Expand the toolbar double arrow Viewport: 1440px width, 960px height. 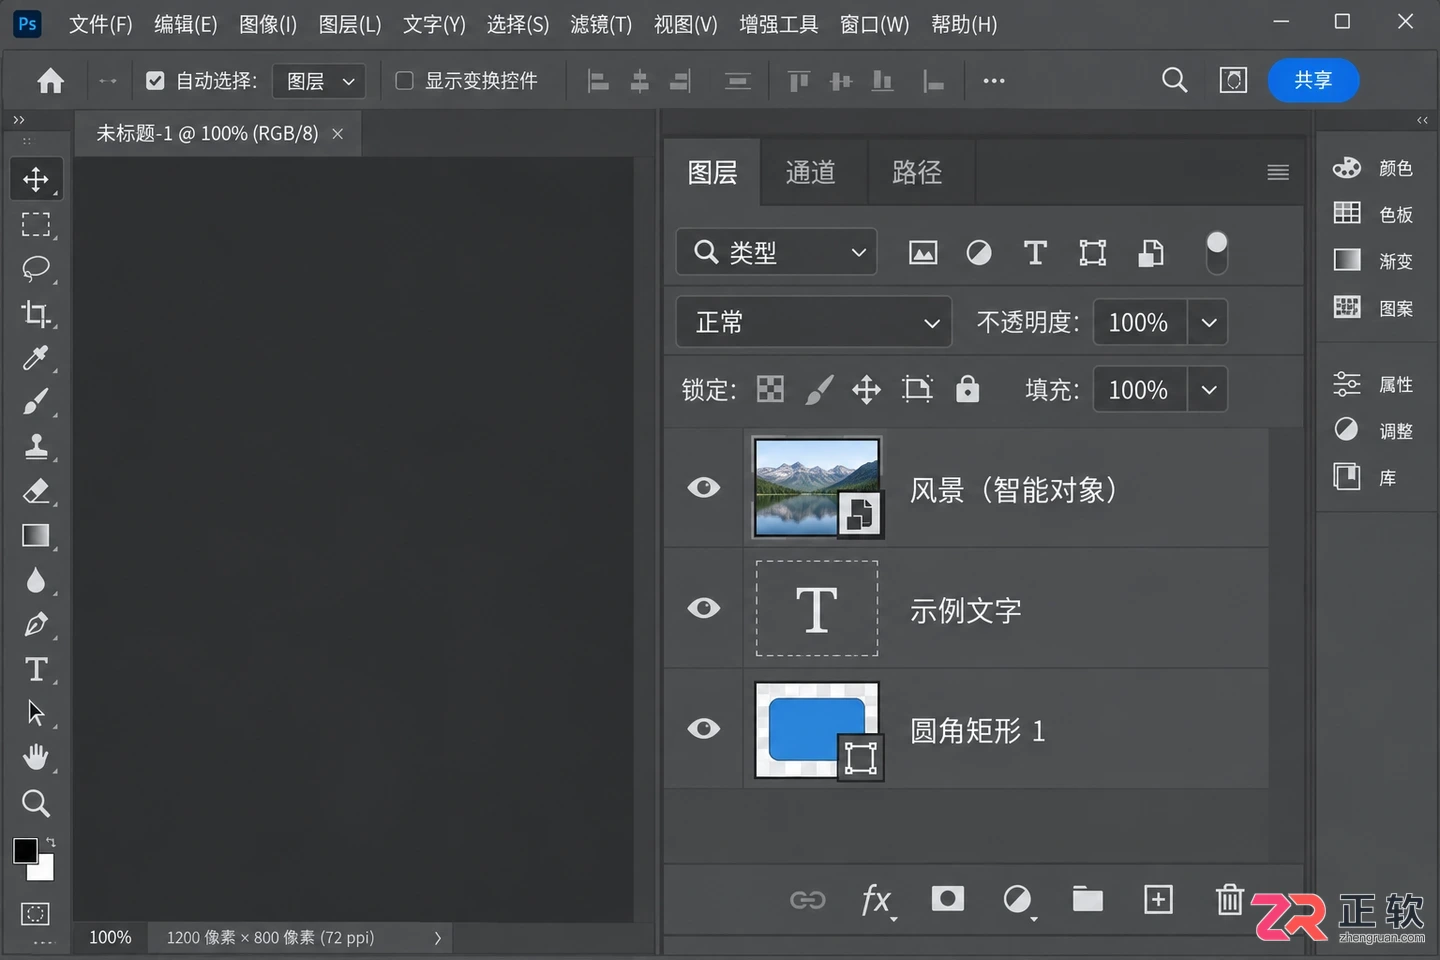click(x=19, y=120)
